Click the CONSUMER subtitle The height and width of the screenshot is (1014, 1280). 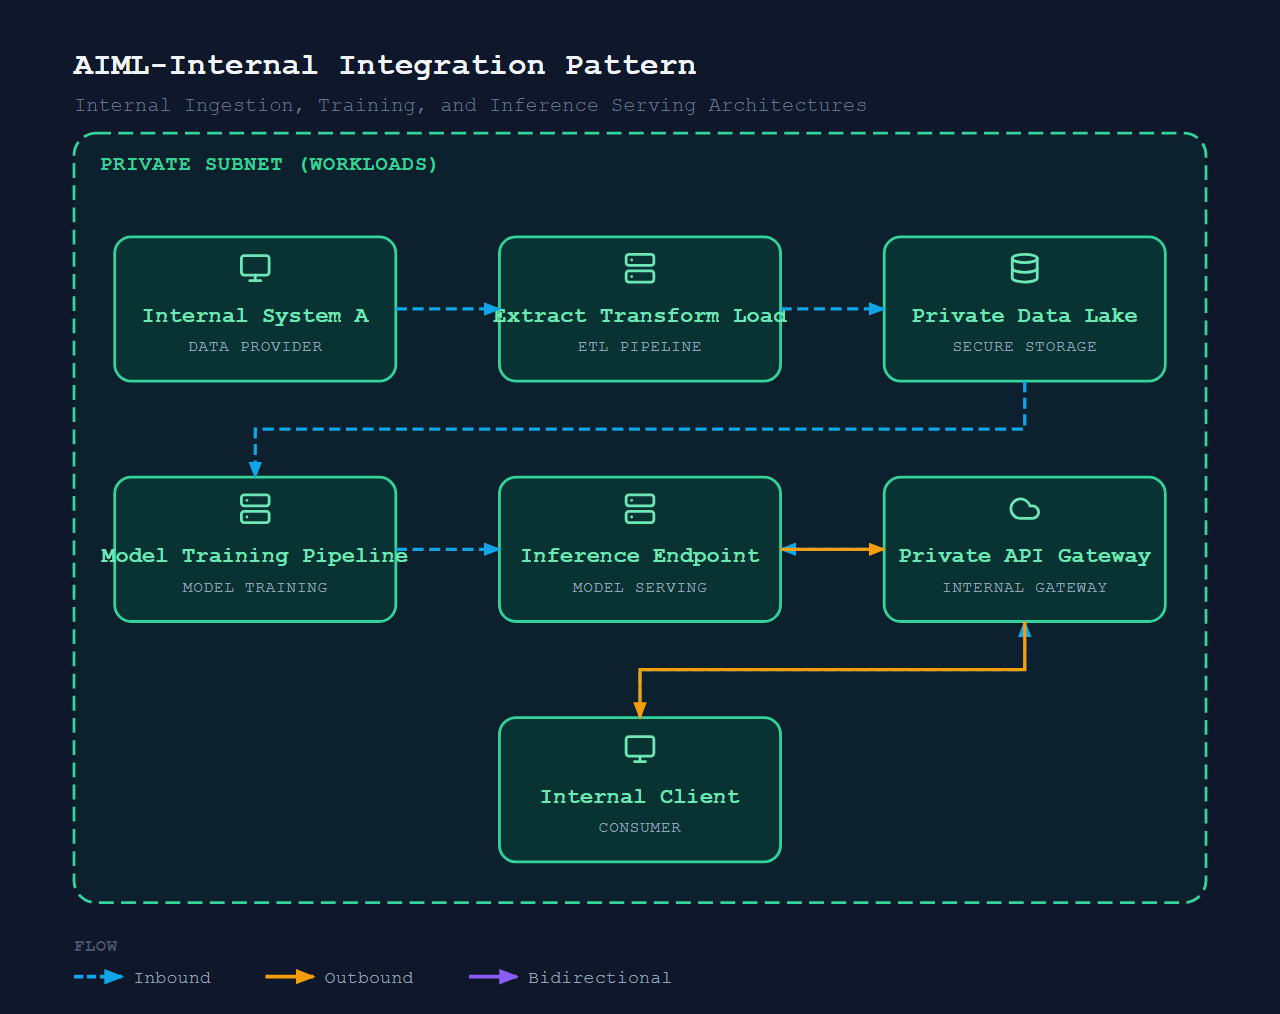(640, 828)
